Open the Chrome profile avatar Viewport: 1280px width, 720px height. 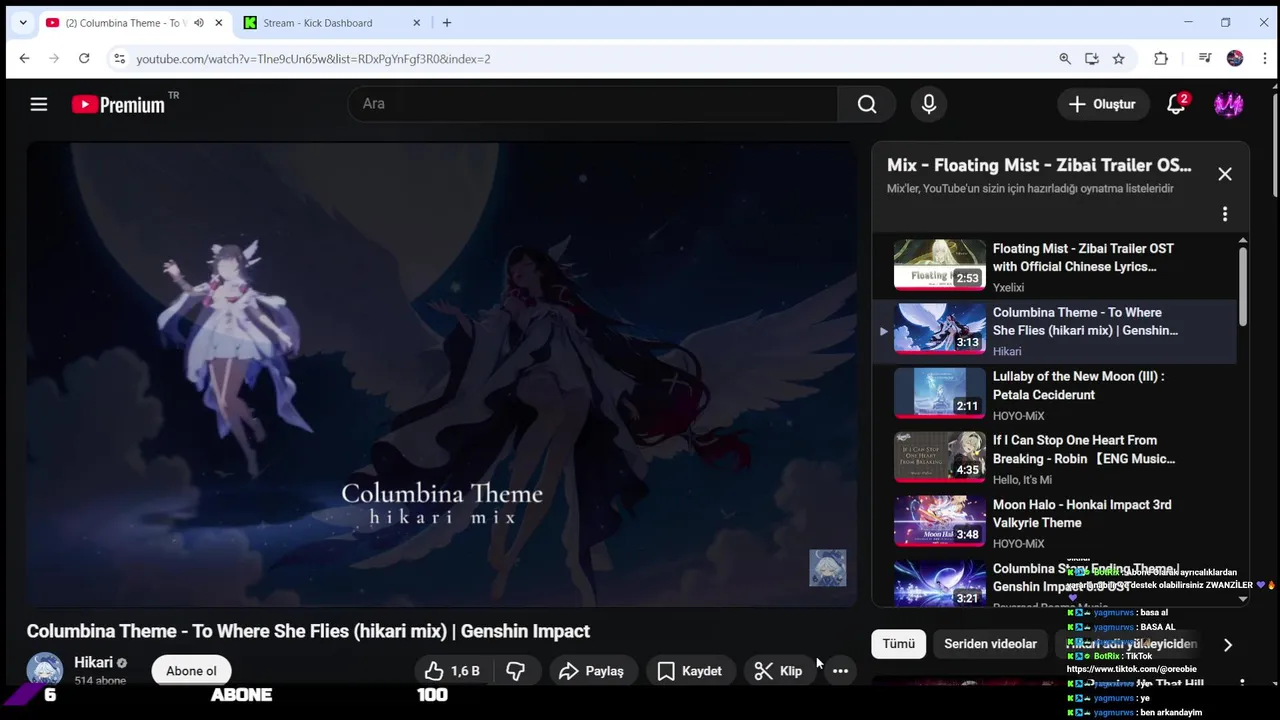[1235, 59]
